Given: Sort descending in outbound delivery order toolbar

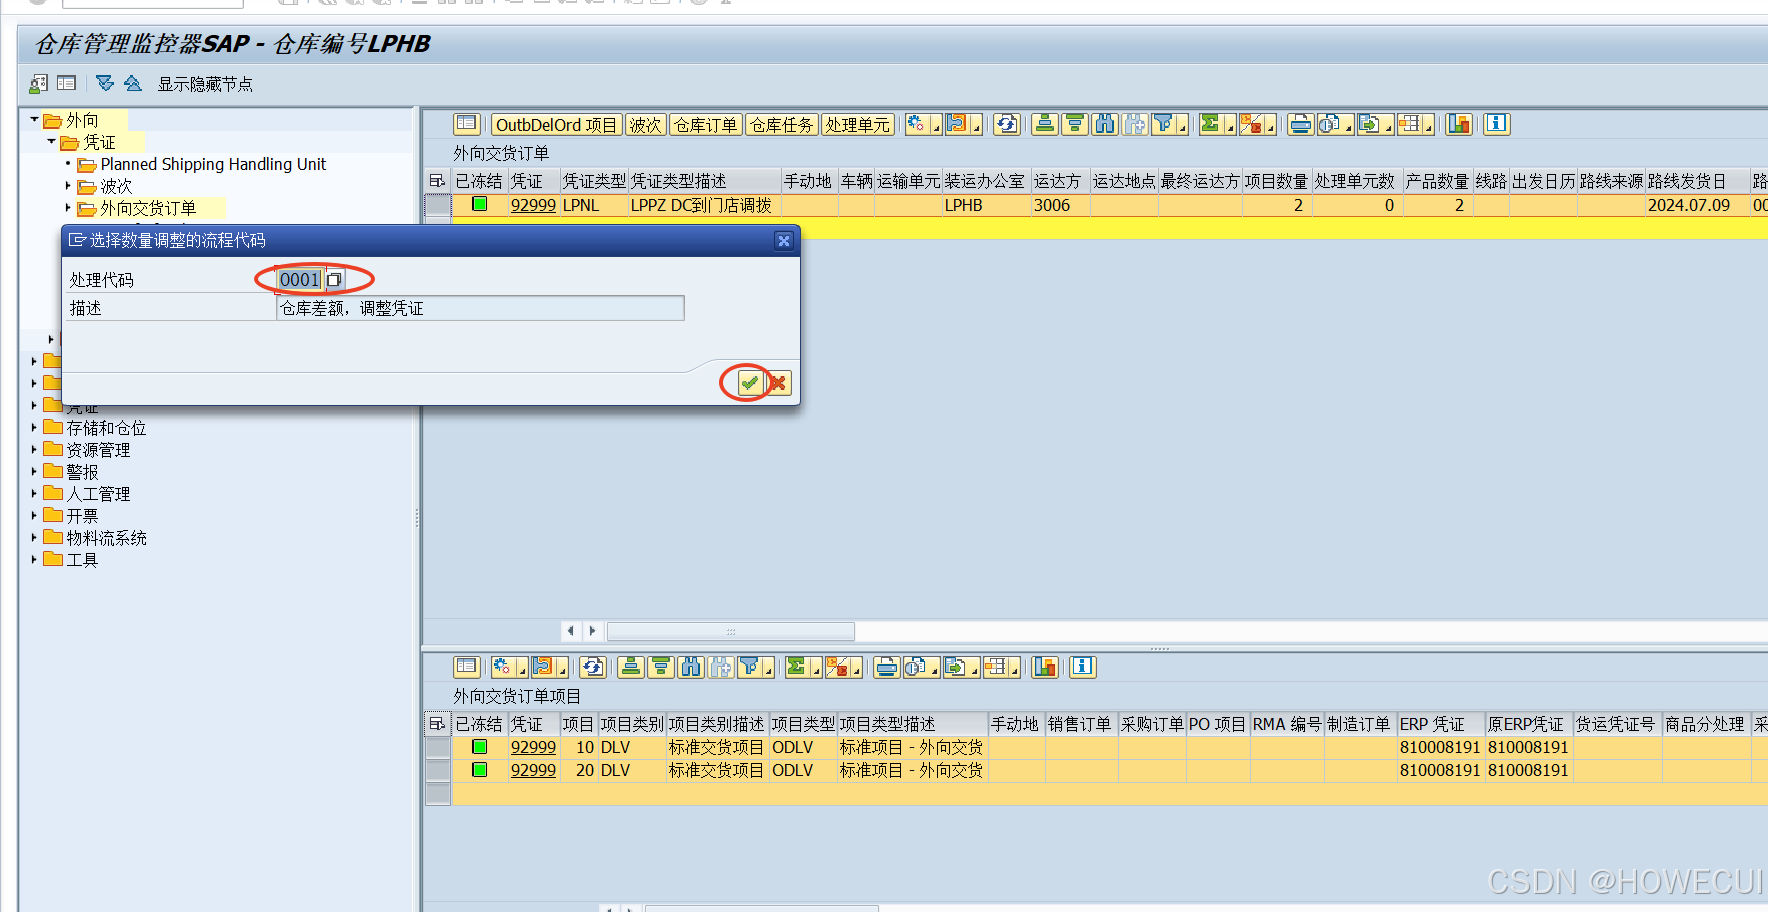Looking at the screenshot, I should point(1075,124).
